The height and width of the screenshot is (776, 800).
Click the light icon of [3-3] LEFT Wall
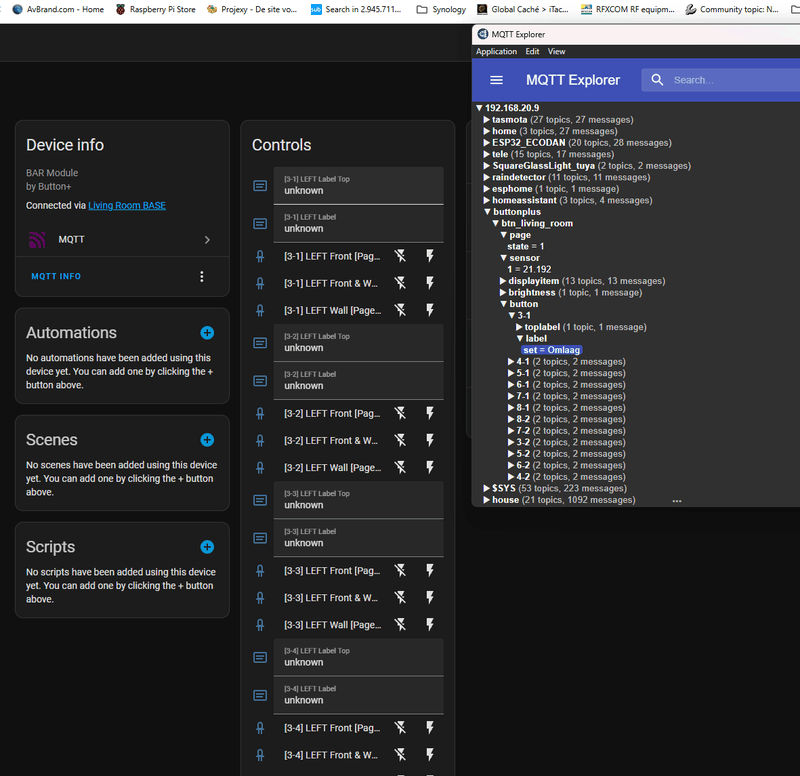click(x=260, y=624)
